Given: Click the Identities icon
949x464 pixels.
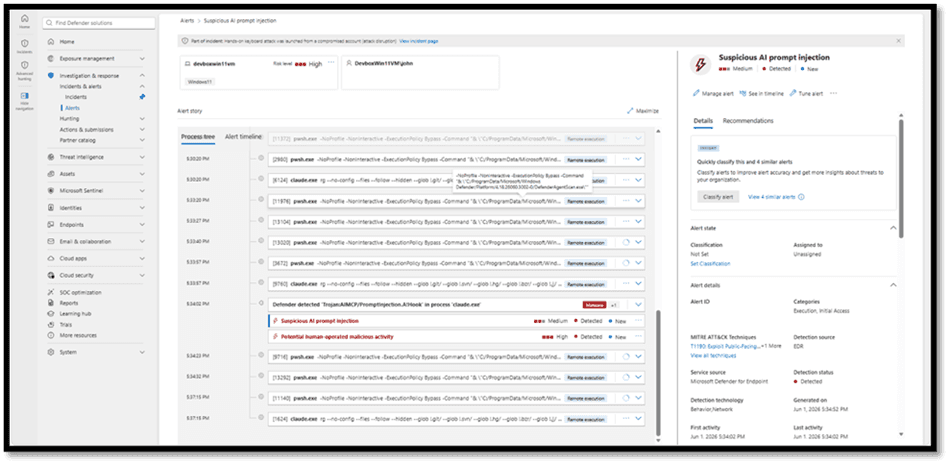Looking at the screenshot, I should click(x=51, y=207).
